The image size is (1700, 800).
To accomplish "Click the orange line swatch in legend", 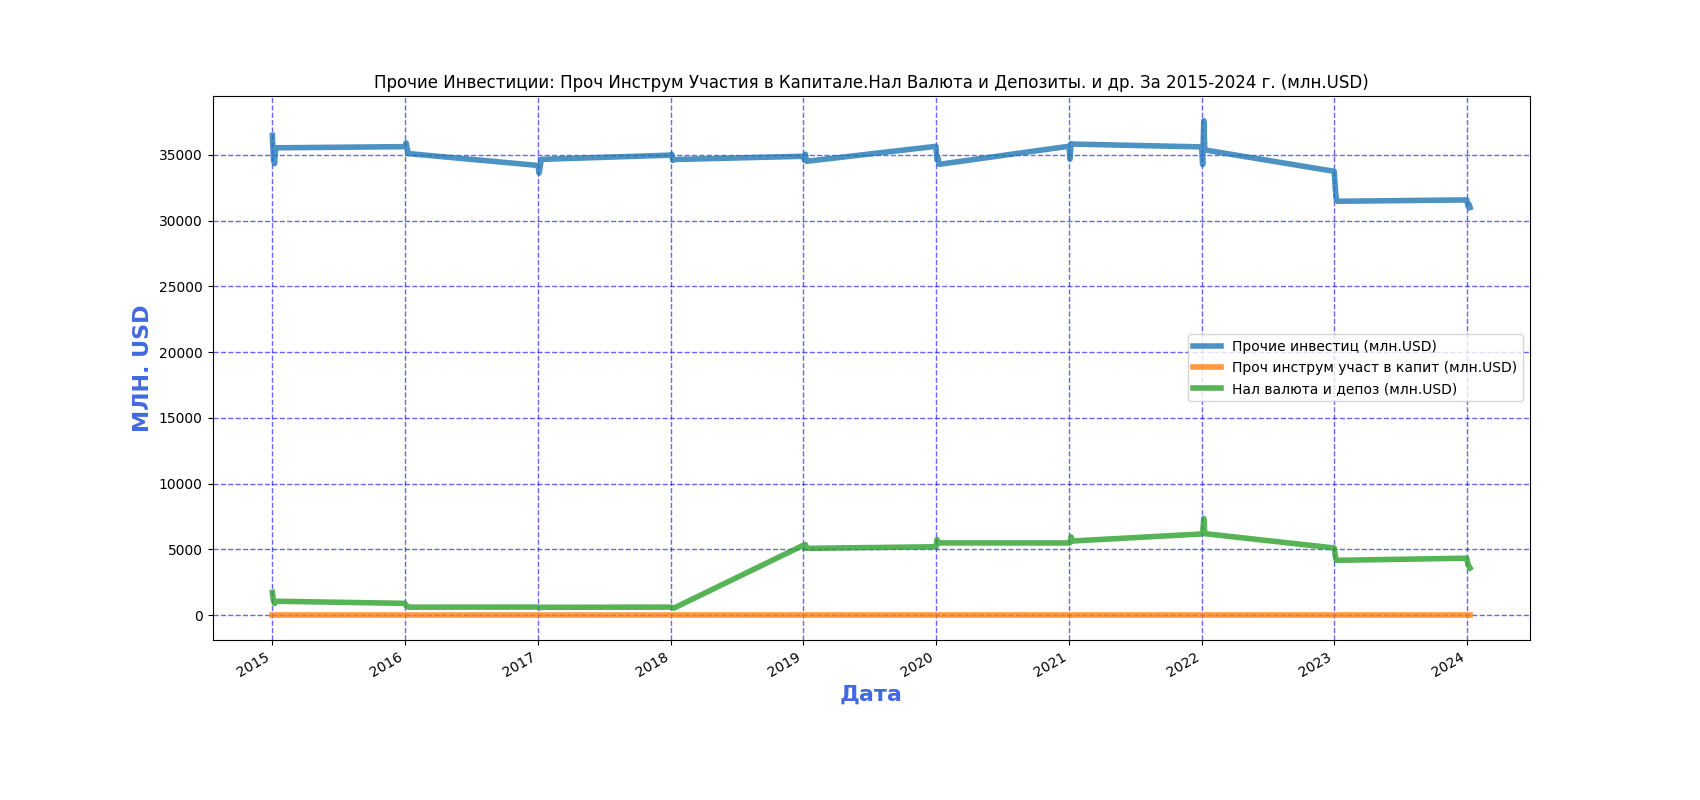I will click(1207, 367).
